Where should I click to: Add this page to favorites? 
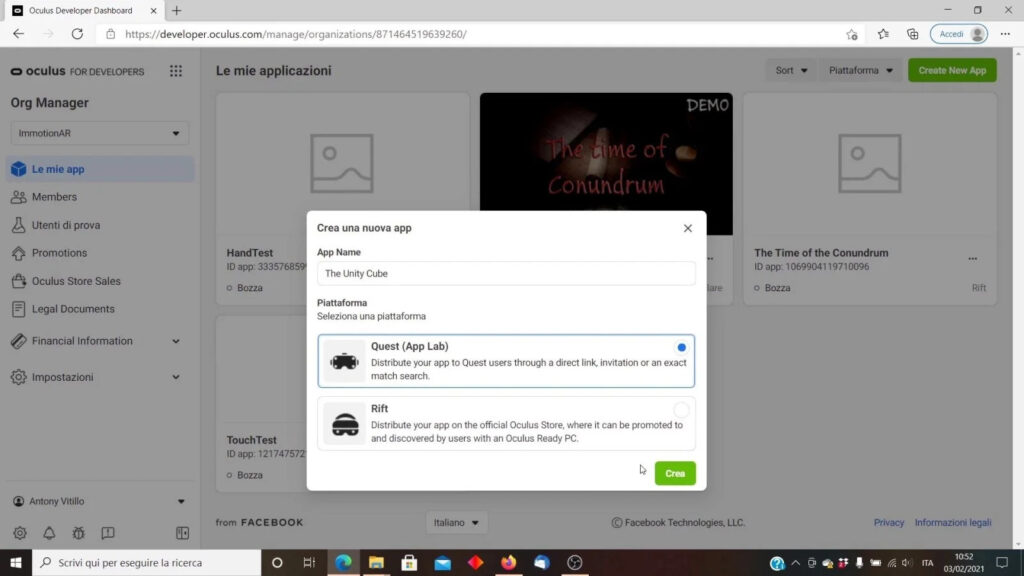tap(852, 34)
